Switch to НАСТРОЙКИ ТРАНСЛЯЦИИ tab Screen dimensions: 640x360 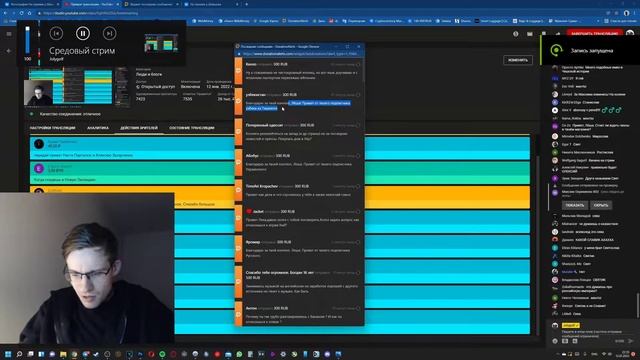click(x=53, y=128)
